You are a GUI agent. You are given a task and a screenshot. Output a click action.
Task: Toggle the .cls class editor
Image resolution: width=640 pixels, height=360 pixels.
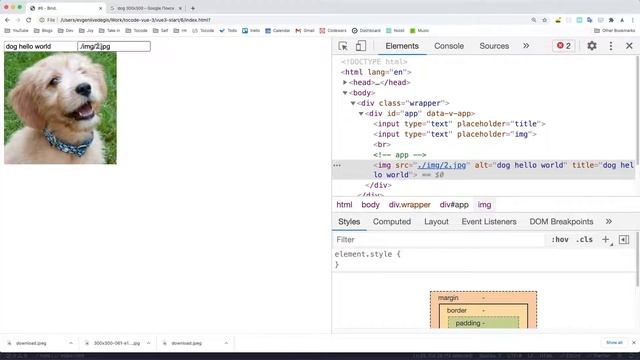(x=584, y=240)
